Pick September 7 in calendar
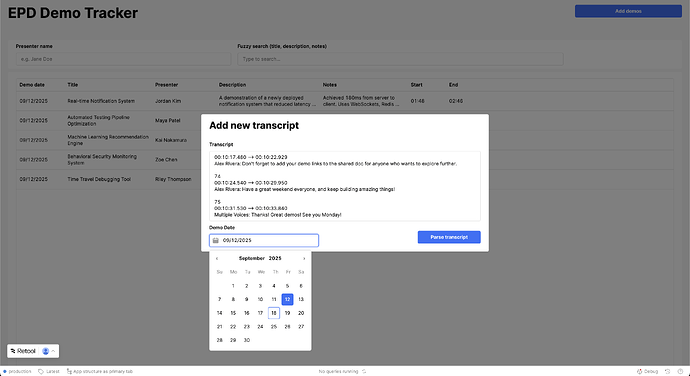The image size is (690, 376). pyautogui.click(x=220, y=299)
